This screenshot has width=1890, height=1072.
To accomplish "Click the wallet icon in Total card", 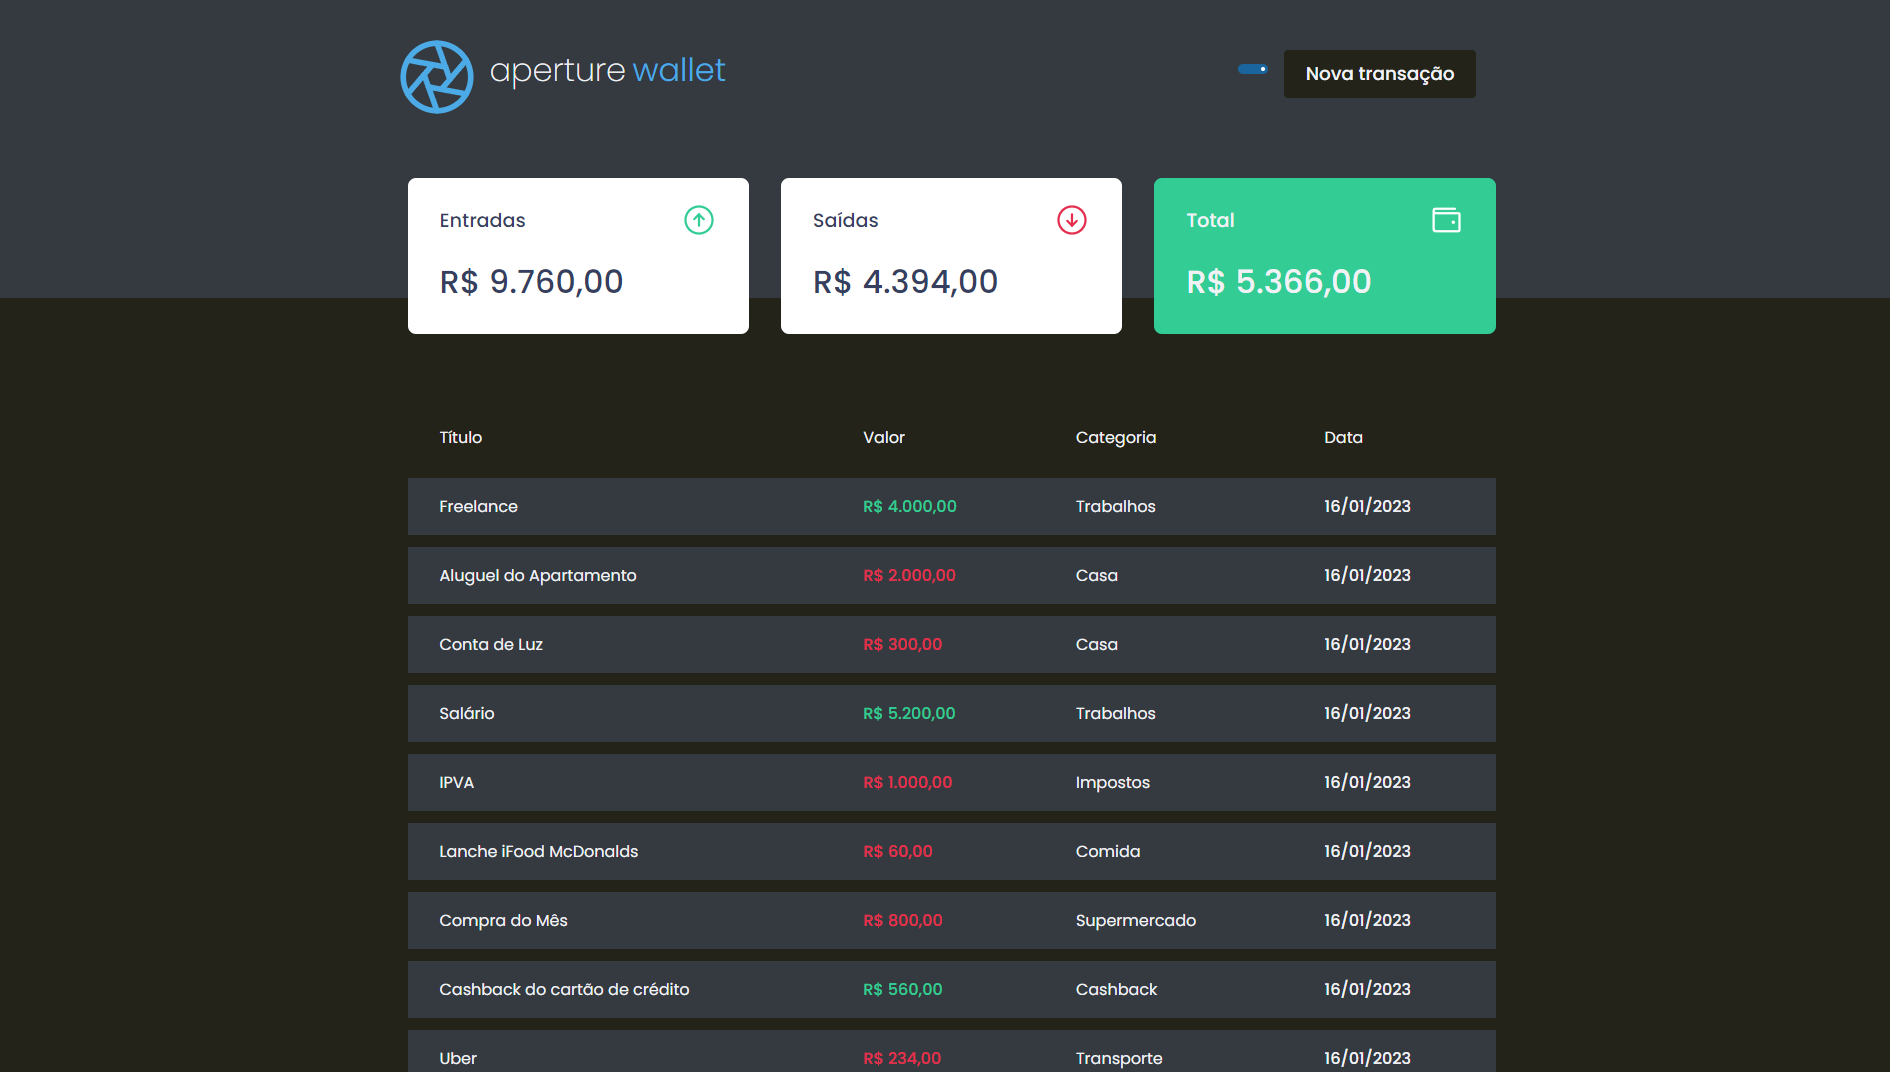I will coord(1446,220).
